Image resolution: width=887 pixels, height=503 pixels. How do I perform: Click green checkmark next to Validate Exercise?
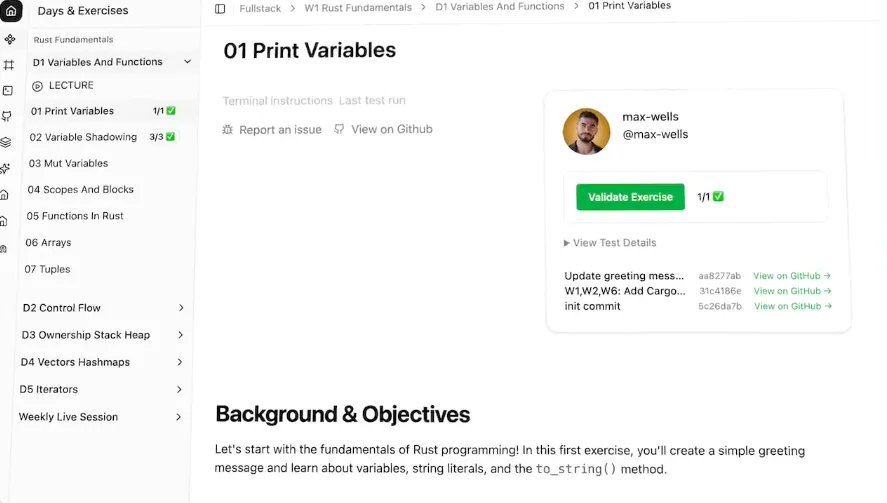718,196
